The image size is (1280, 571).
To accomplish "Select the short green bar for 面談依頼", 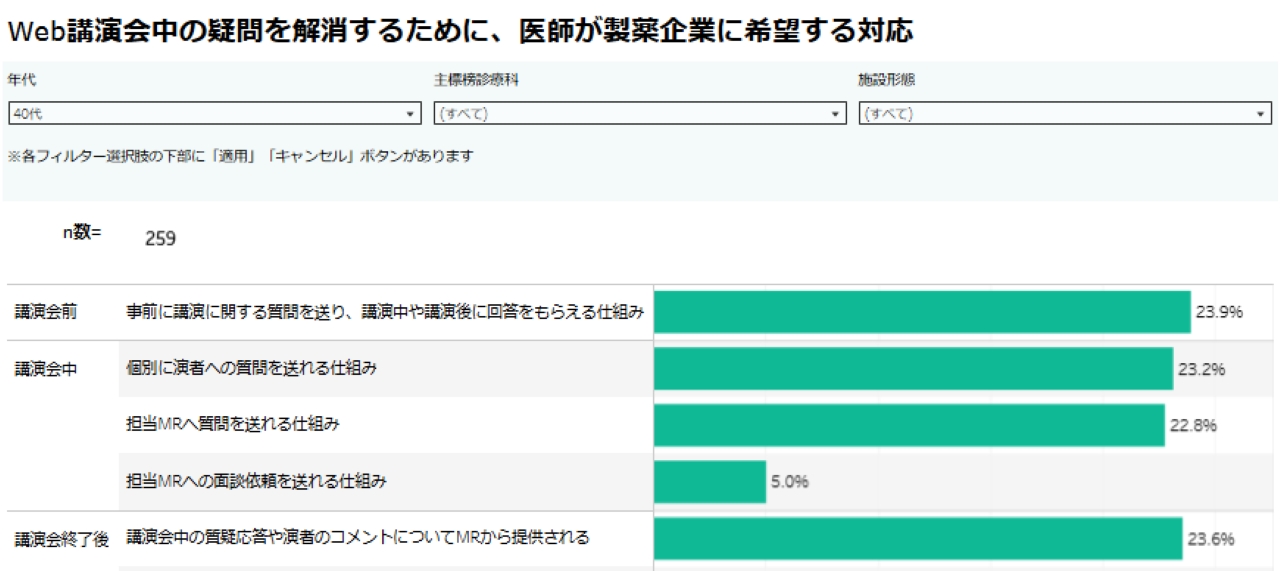I will click(x=709, y=481).
